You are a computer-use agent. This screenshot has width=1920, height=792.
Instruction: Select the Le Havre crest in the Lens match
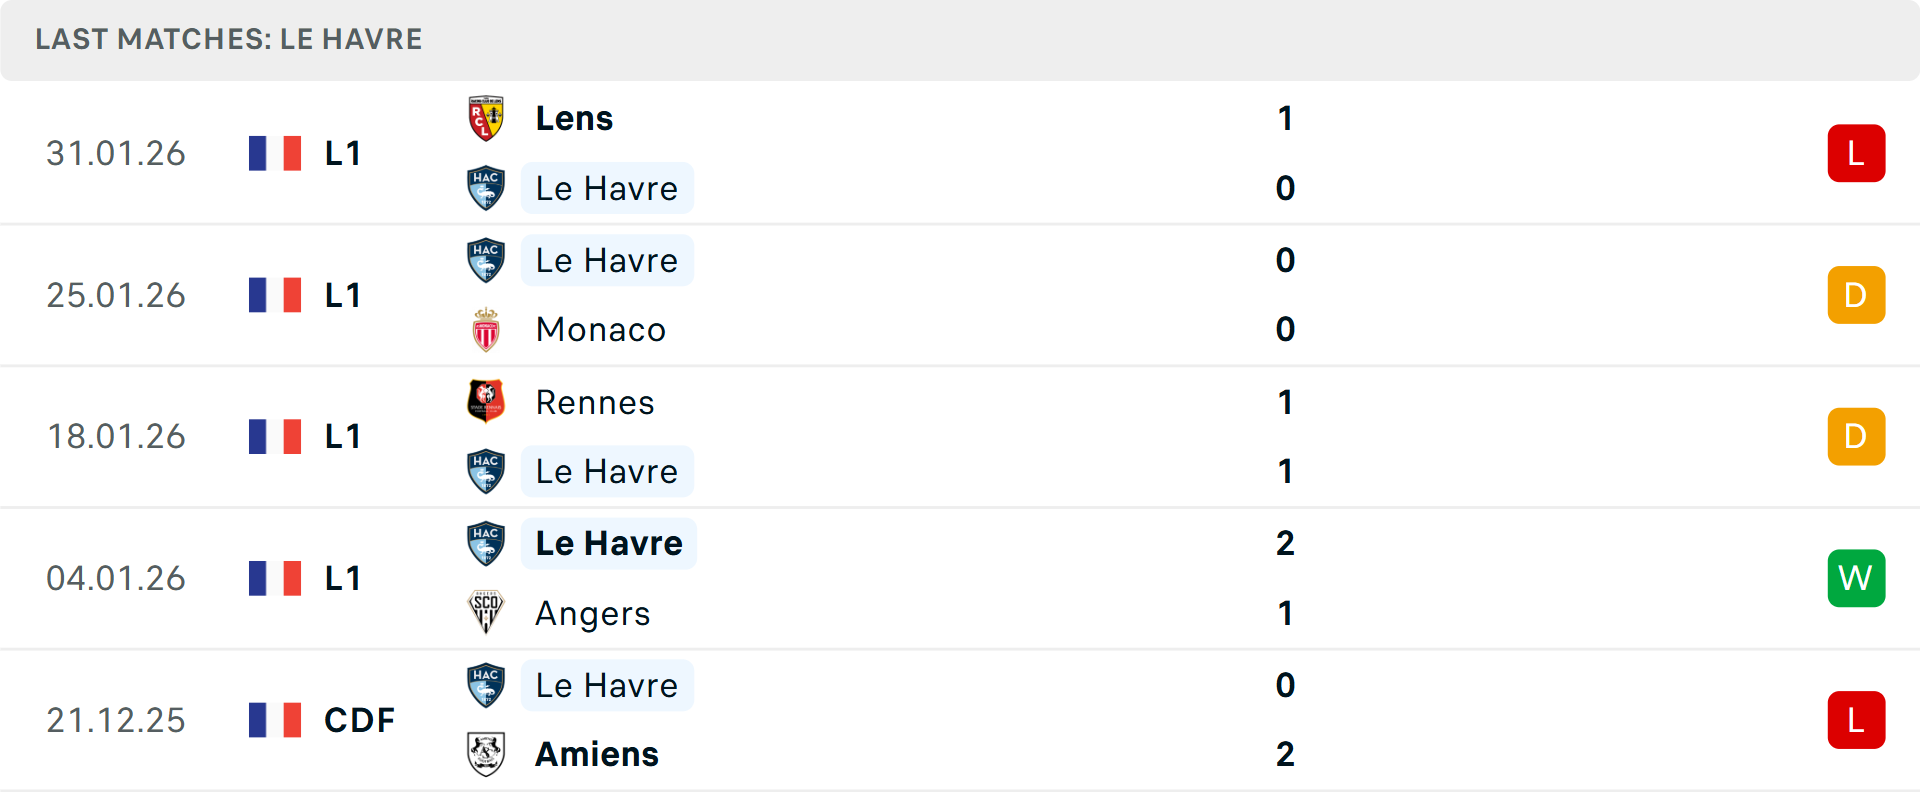point(486,188)
